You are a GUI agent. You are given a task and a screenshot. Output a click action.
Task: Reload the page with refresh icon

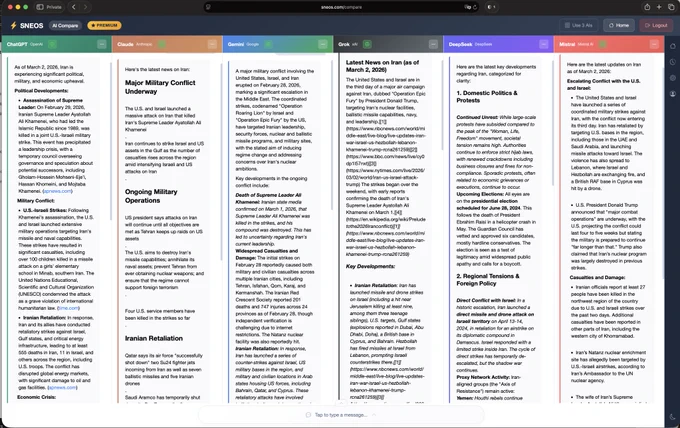click(475, 7)
